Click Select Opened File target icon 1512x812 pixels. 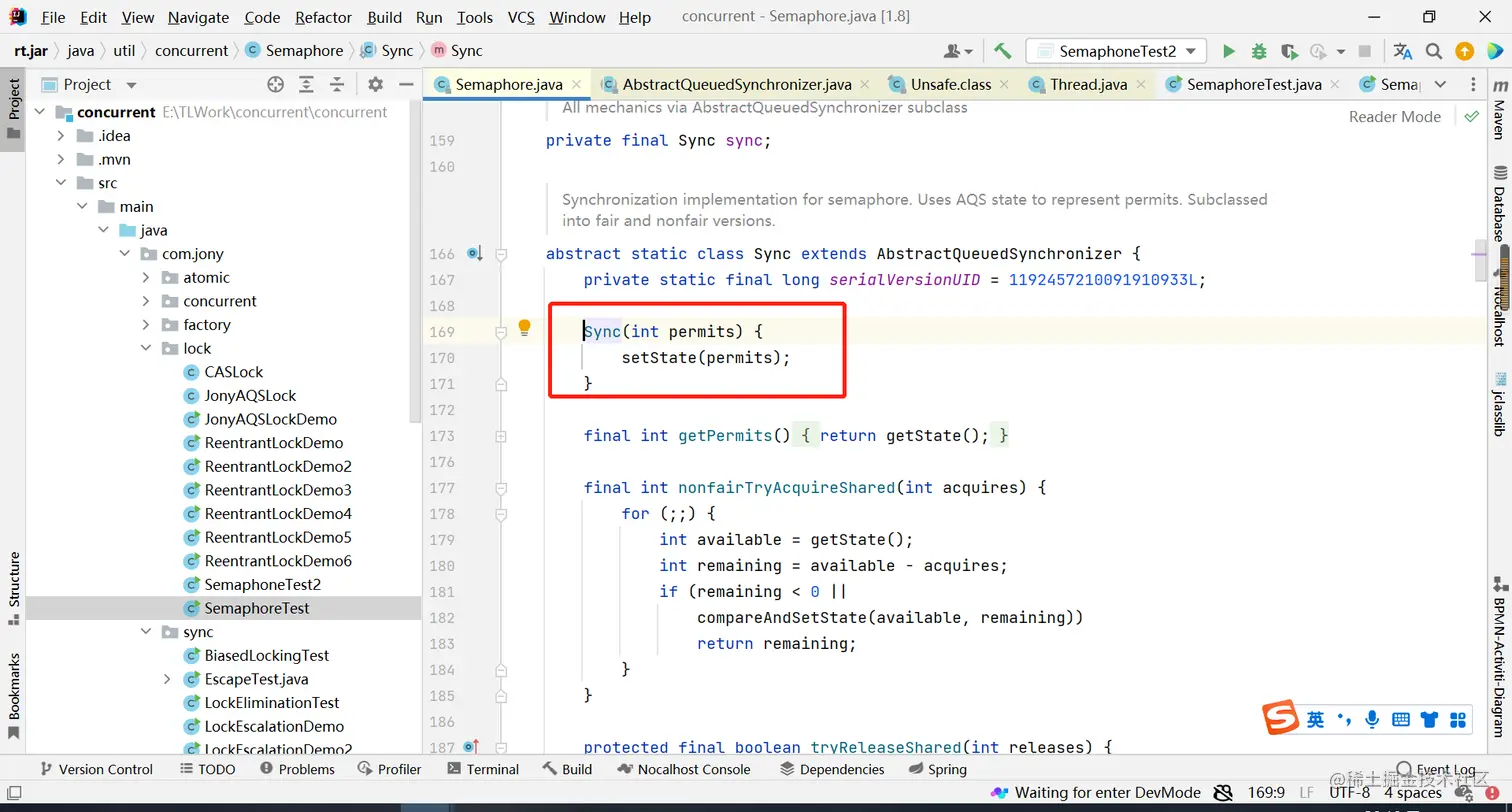tap(275, 85)
